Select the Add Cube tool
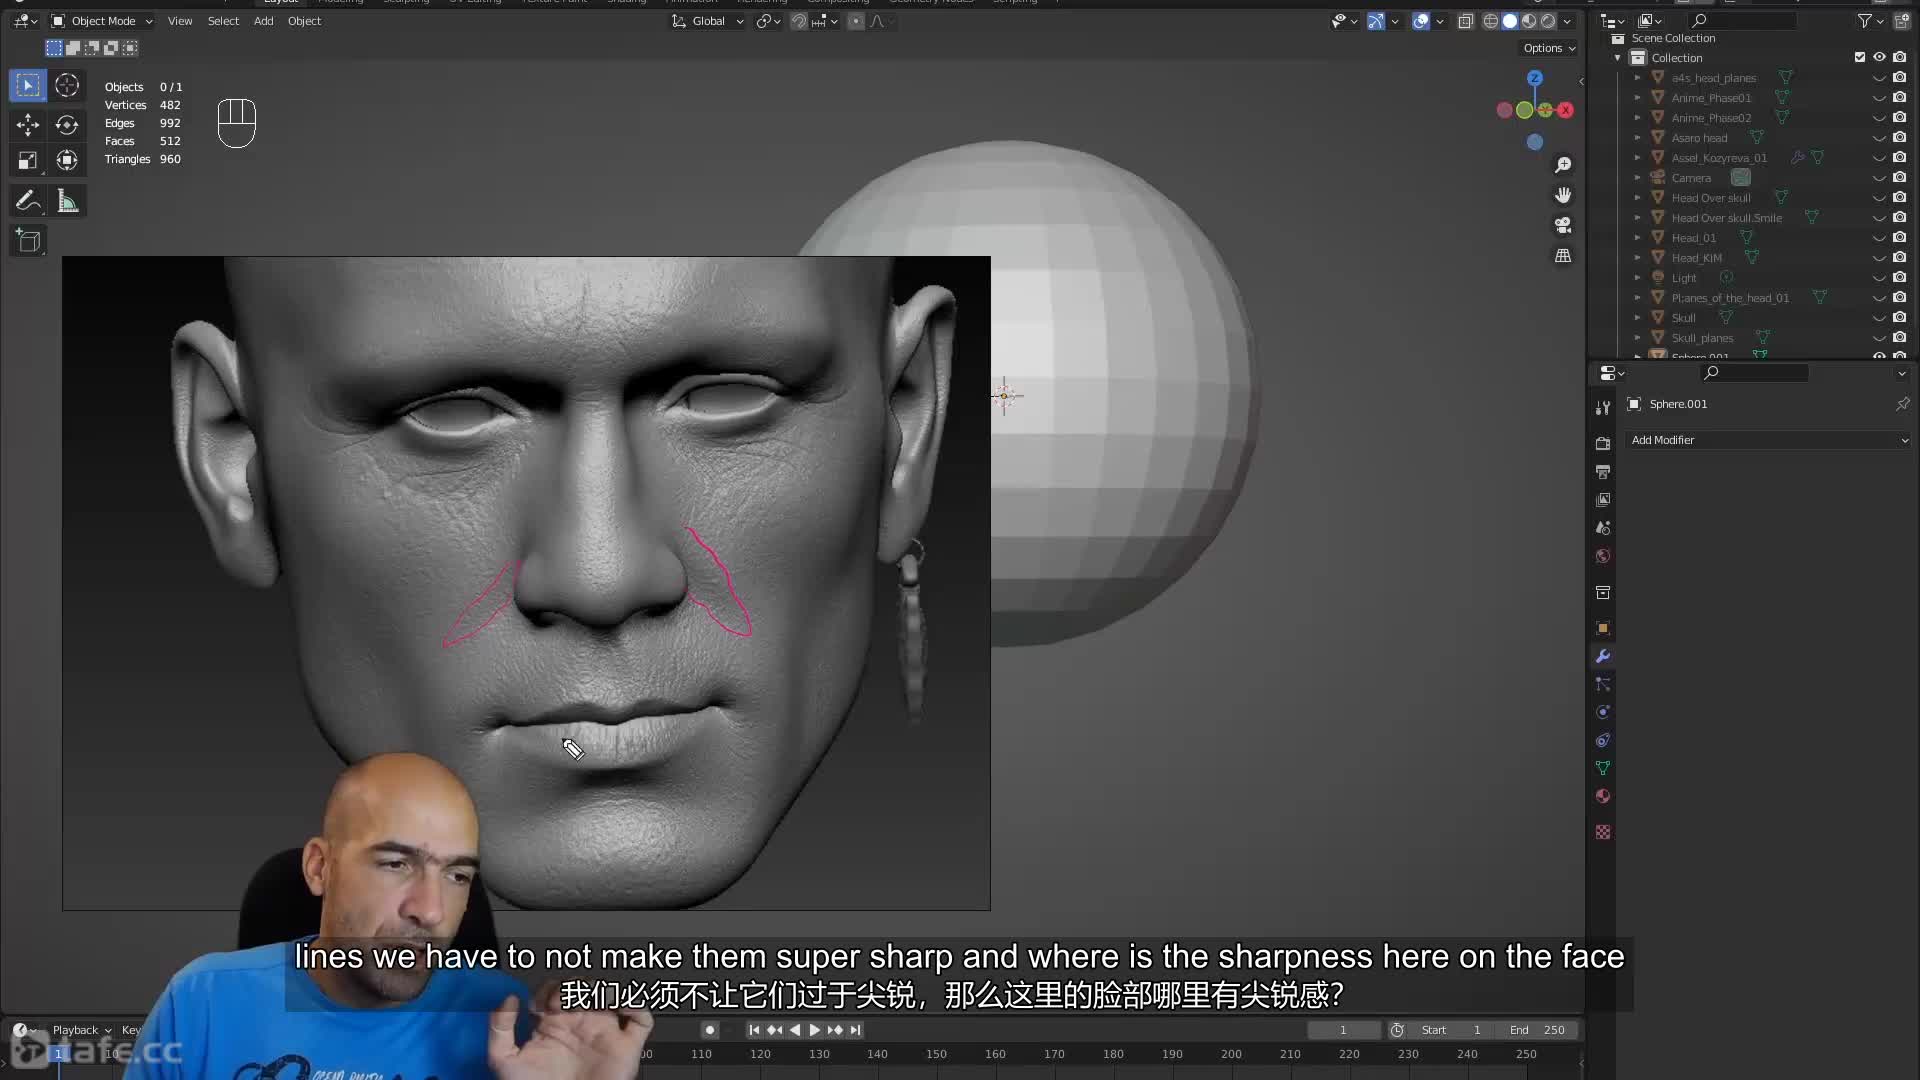The height and width of the screenshot is (1080, 1920). 28,241
